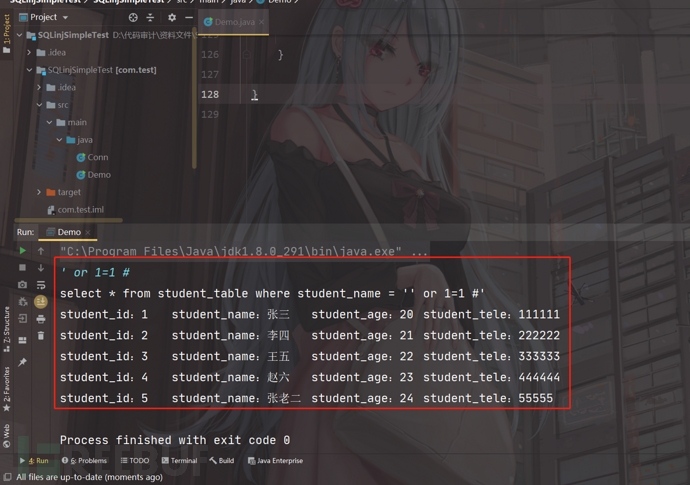This screenshot has width=690, height=485.
Task: Toggle scroll-to-end in the Run console
Action: click(40, 301)
